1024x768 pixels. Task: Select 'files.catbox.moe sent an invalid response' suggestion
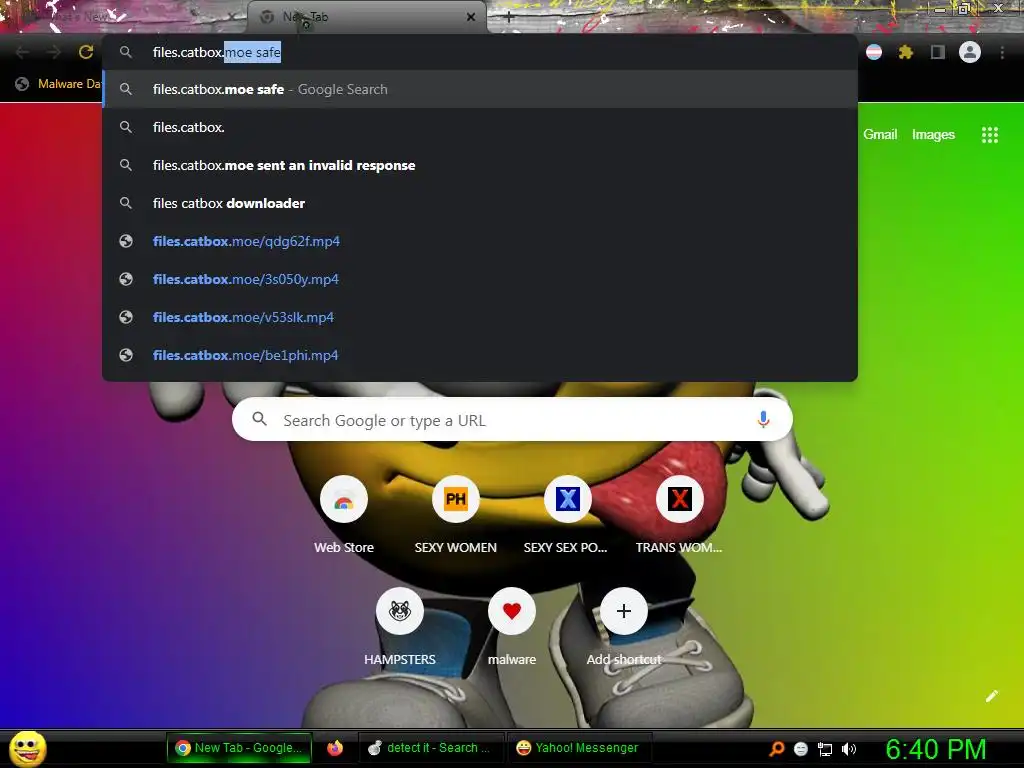(x=480, y=165)
